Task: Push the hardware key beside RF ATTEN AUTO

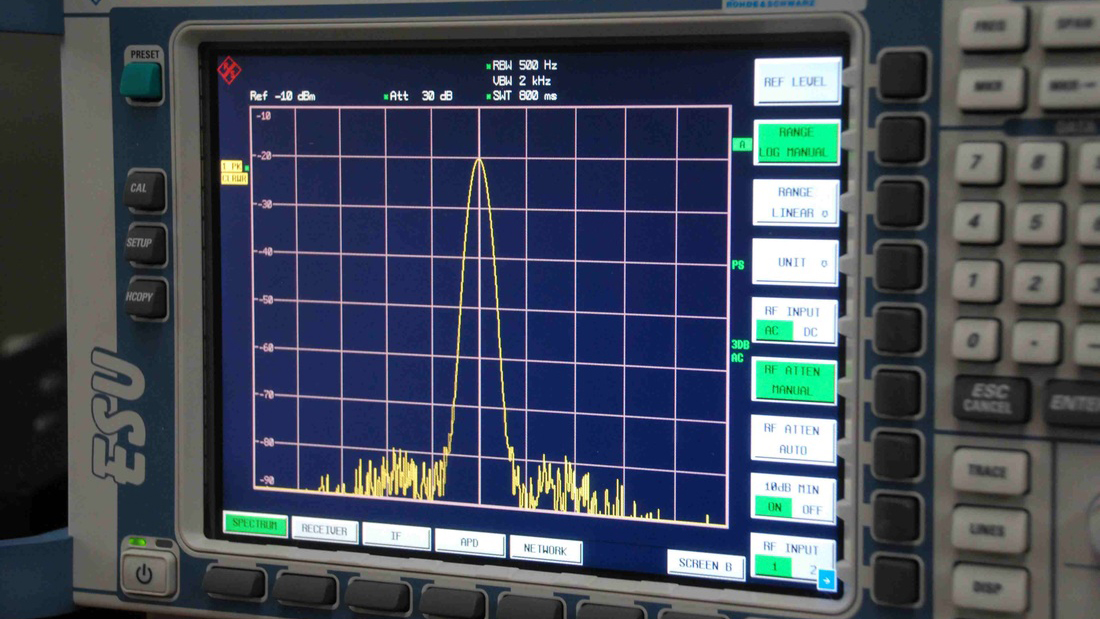Action: pos(898,456)
